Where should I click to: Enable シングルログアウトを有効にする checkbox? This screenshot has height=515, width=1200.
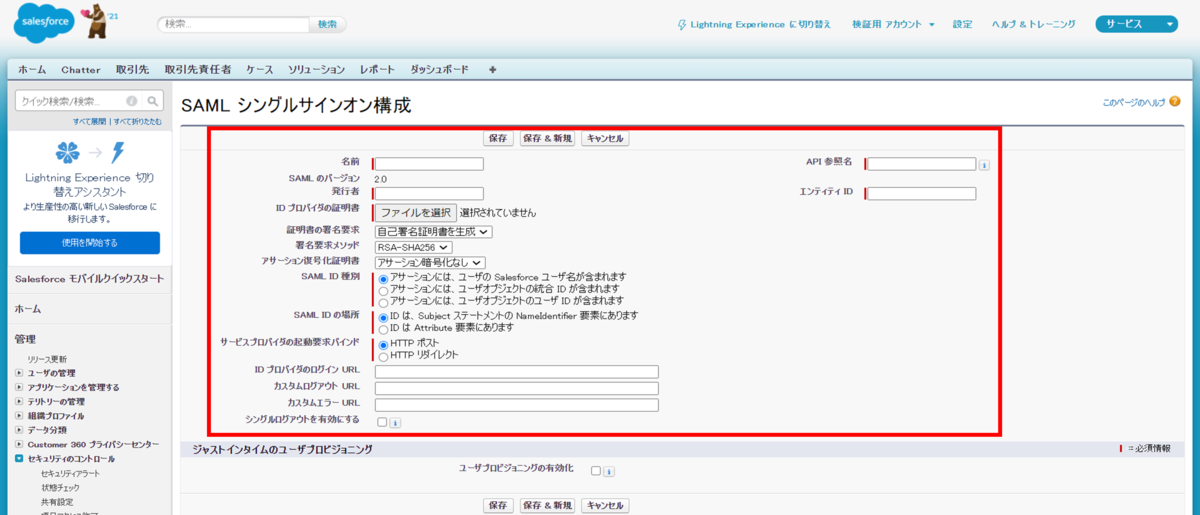click(x=382, y=422)
